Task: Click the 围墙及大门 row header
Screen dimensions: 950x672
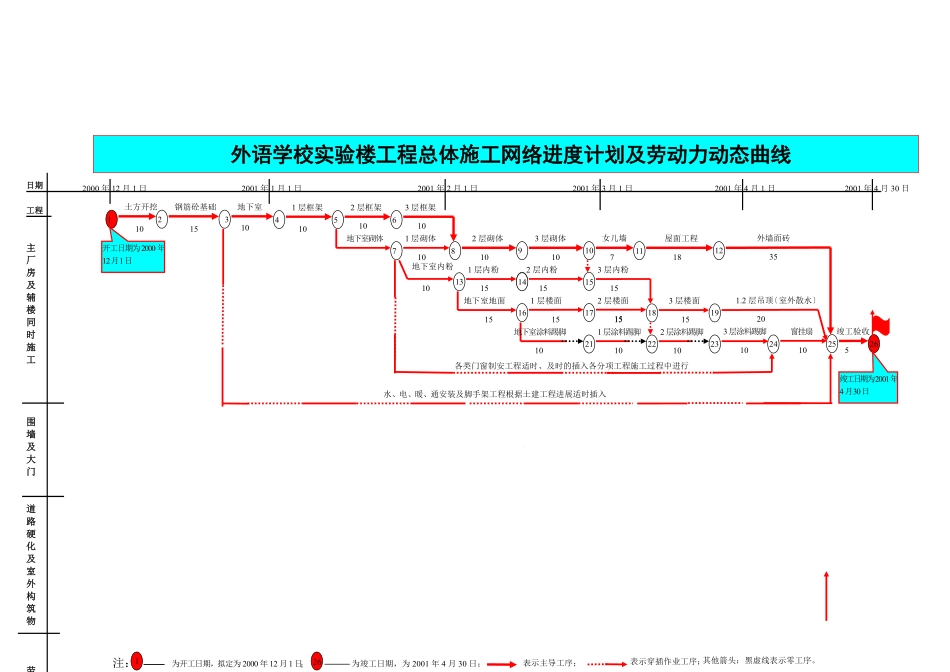Action: (x=31, y=446)
